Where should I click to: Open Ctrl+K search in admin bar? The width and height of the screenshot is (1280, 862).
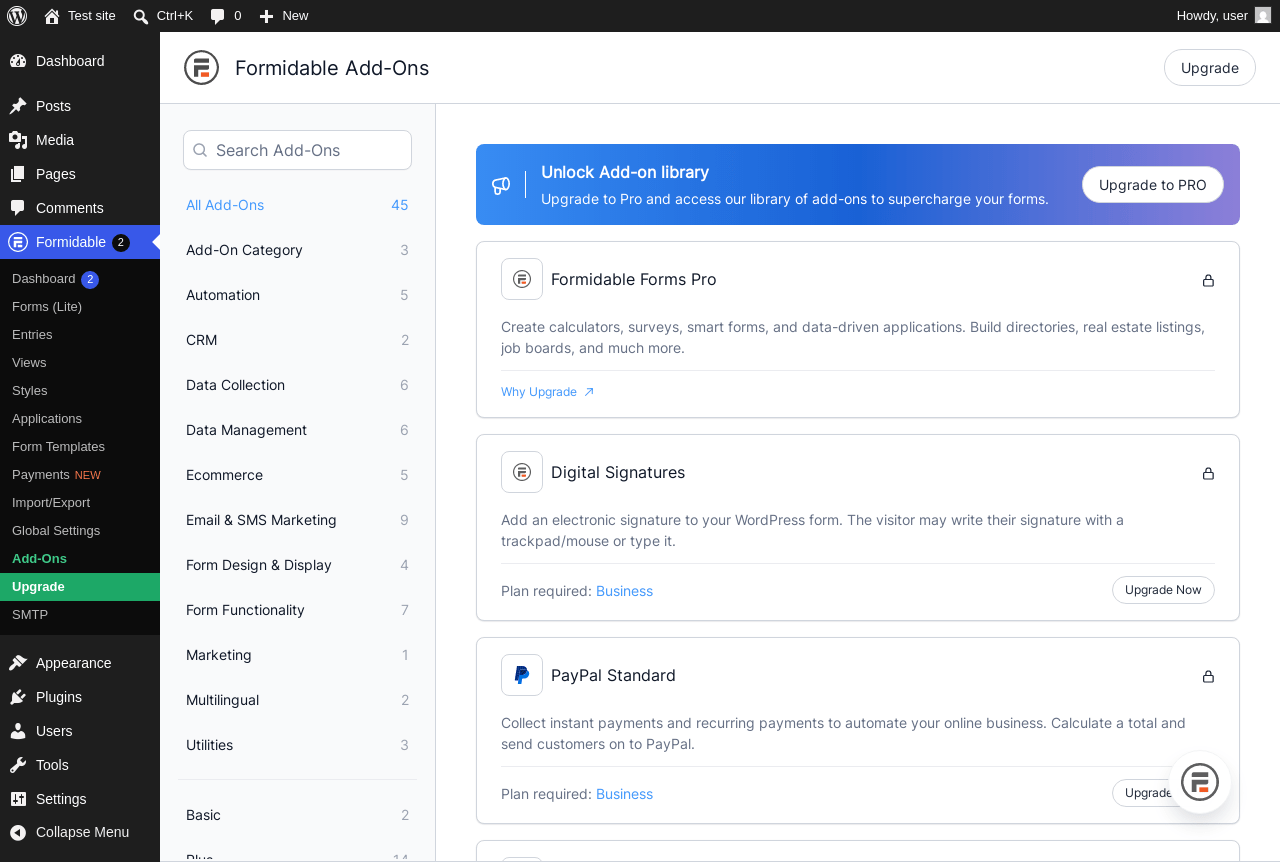163,16
